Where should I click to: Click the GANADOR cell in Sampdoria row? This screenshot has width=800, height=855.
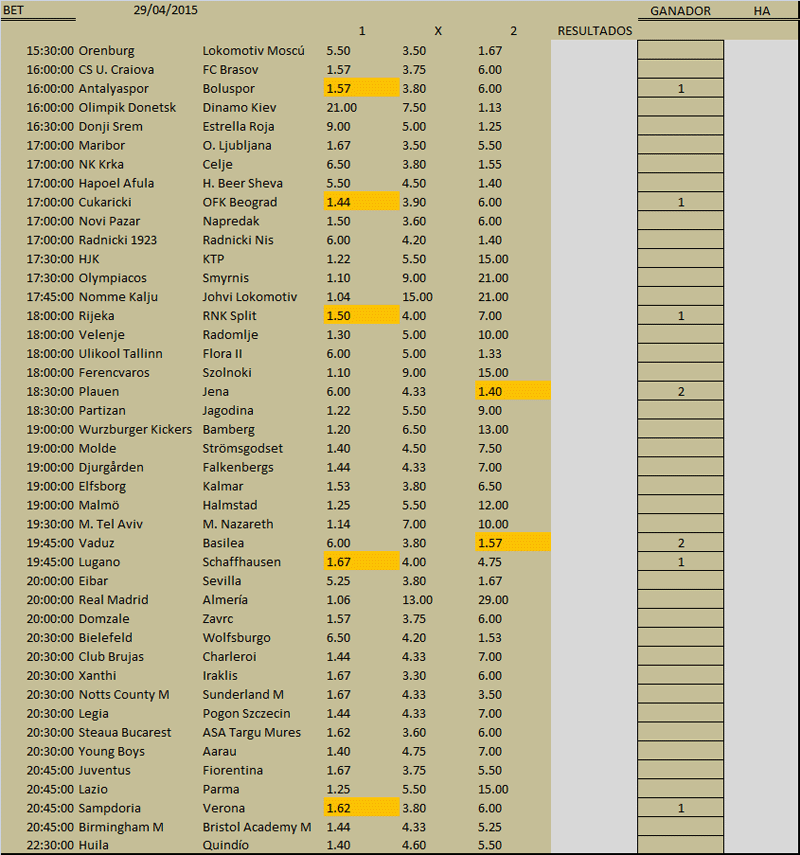tap(681, 808)
